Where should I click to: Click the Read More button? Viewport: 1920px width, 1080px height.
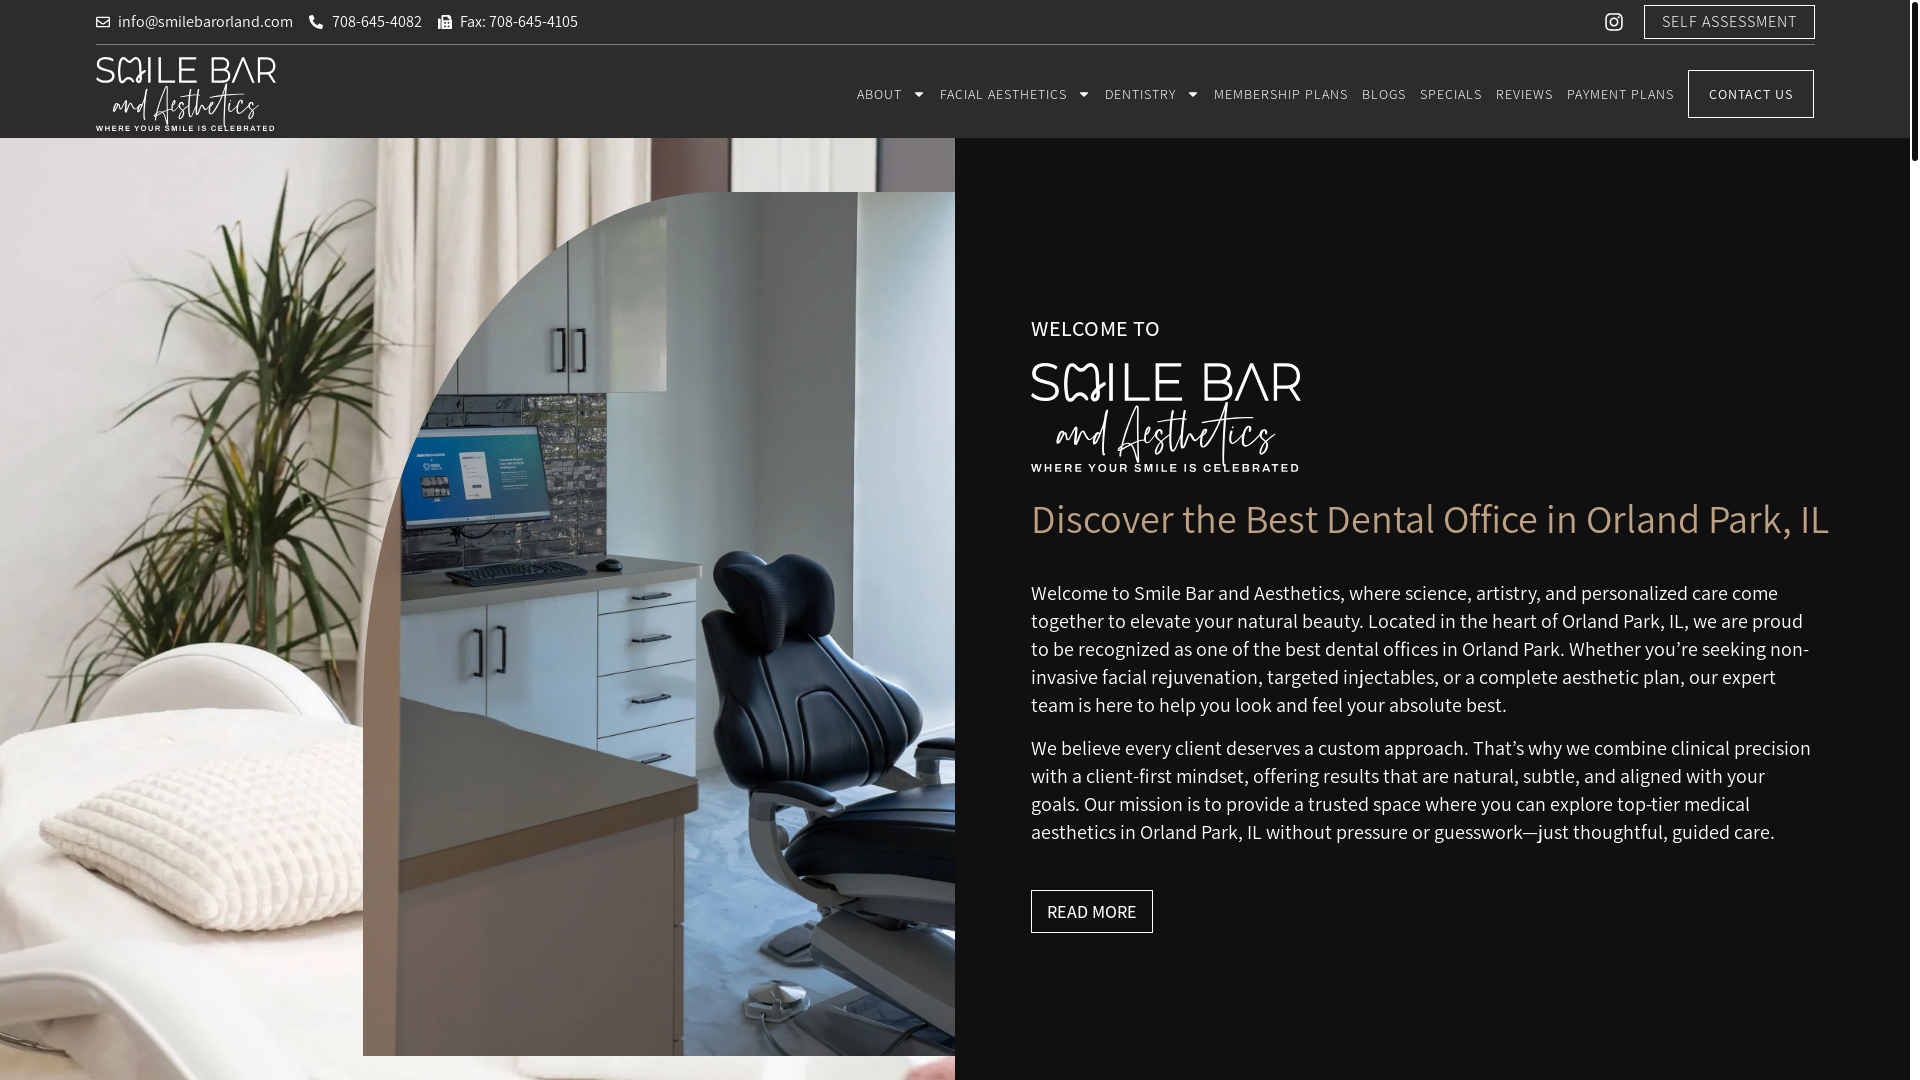pyautogui.click(x=1092, y=911)
